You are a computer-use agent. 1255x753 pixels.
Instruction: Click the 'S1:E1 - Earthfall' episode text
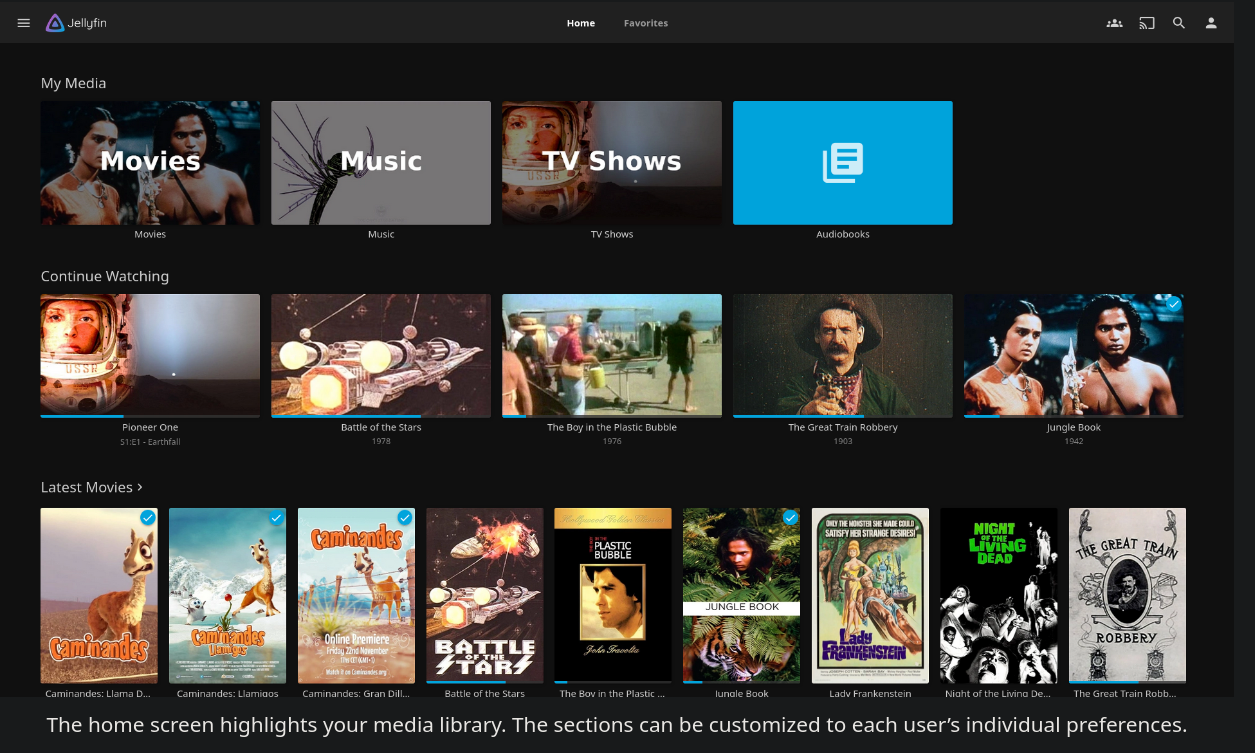tap(150, 441)
